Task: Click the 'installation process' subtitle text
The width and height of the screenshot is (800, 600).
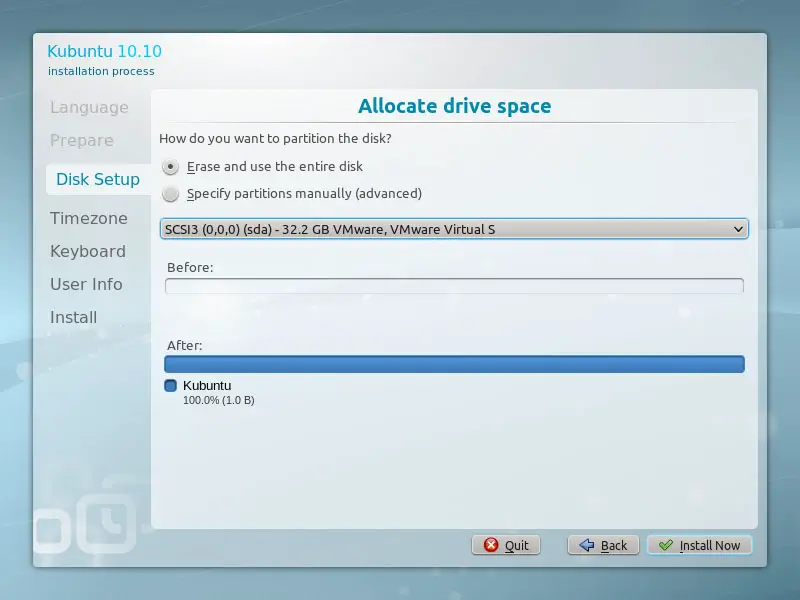Action: coord(101,71)
